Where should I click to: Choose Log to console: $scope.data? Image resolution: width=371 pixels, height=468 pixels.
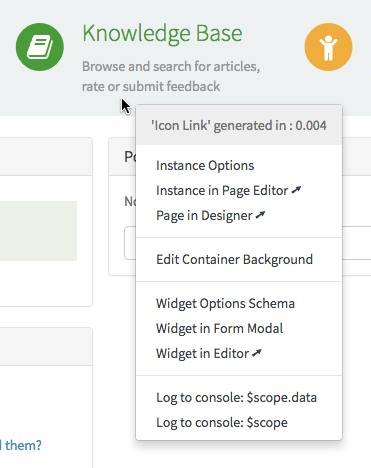(236, 398)
